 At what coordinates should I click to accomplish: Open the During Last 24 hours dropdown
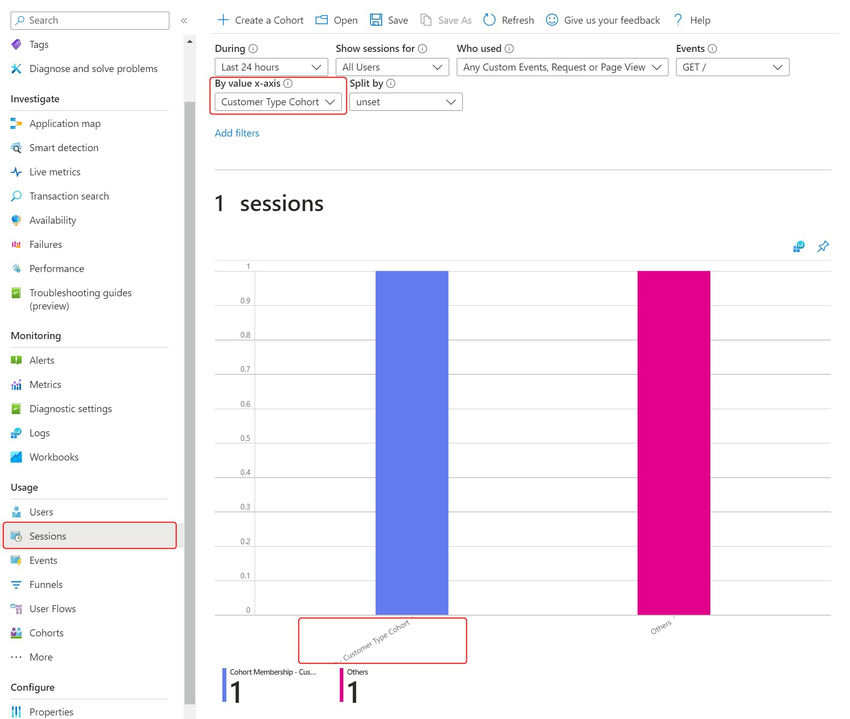pos(271,67)
